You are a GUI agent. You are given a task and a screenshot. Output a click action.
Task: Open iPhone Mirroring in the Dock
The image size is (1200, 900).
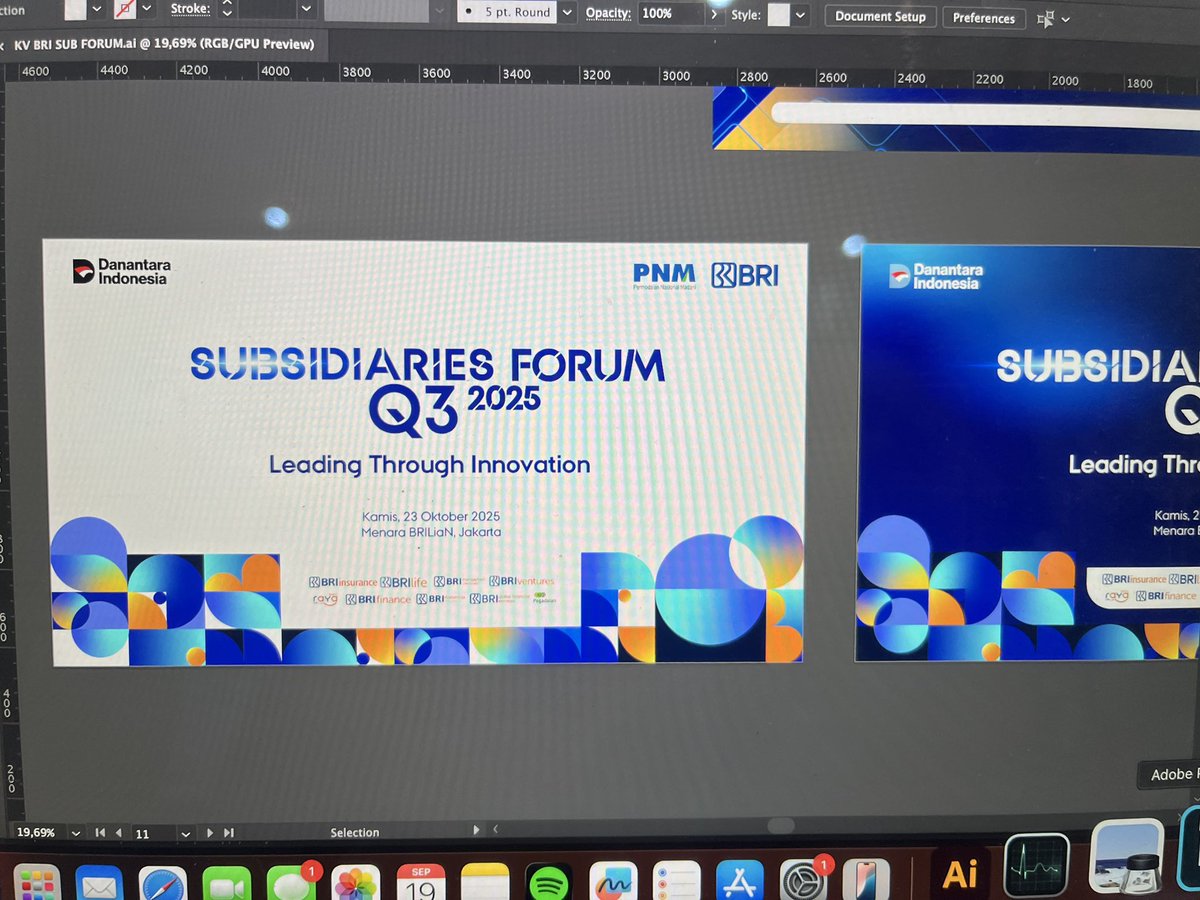coord(866,881)
